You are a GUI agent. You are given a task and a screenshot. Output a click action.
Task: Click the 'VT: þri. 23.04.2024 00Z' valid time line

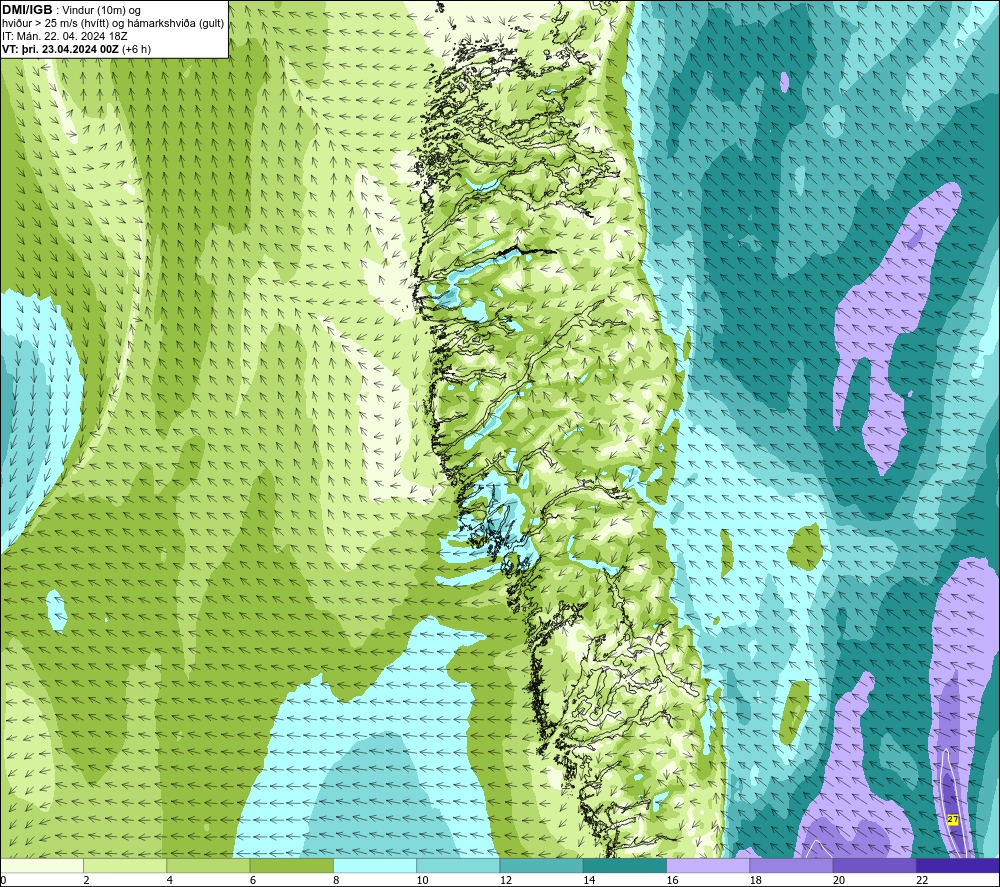[60, 49]
